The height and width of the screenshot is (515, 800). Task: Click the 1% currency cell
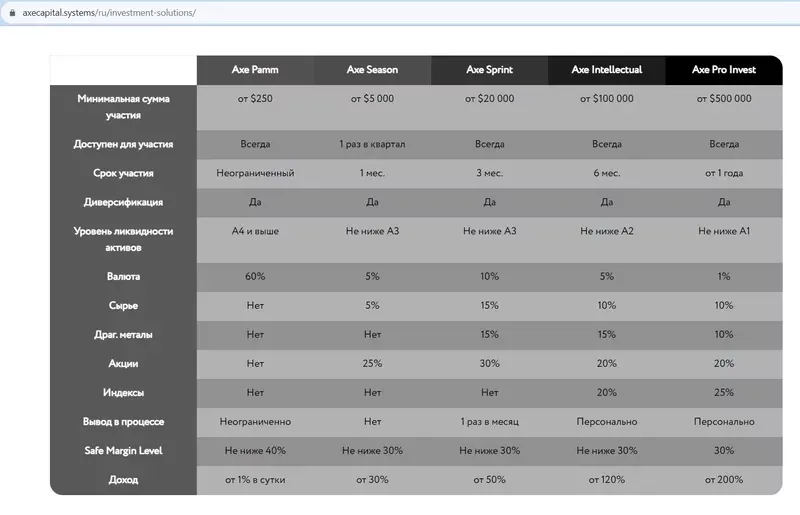[x=724, y=277]
